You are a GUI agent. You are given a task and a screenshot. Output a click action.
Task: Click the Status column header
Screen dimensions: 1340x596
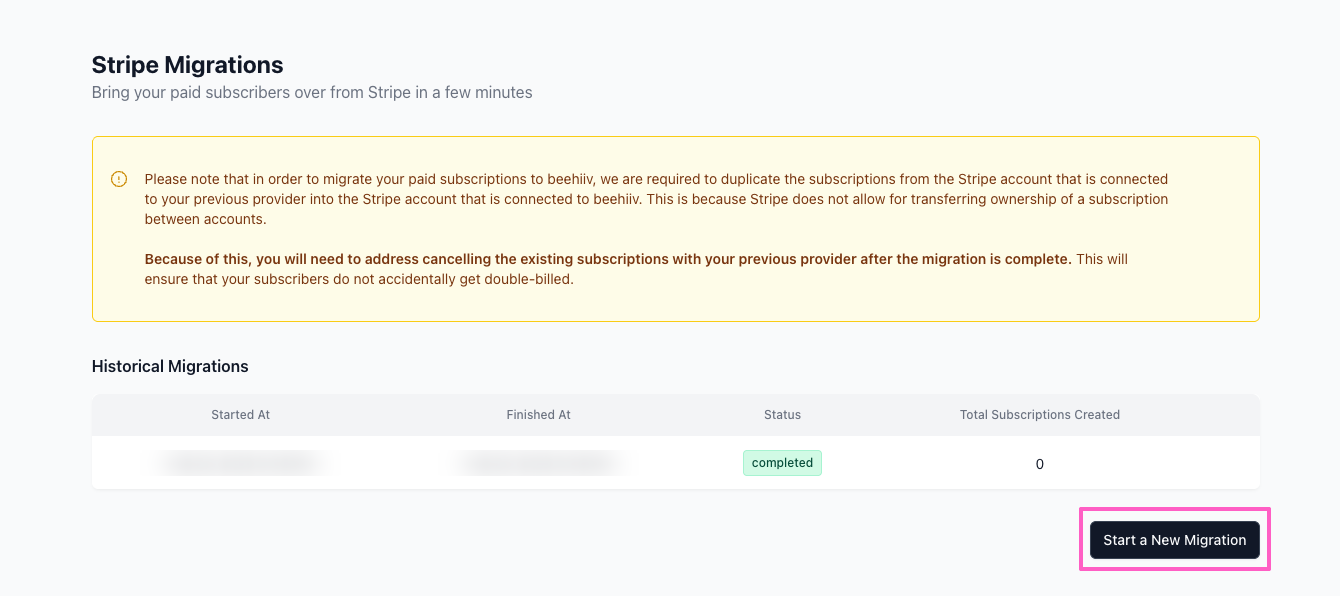782,414
